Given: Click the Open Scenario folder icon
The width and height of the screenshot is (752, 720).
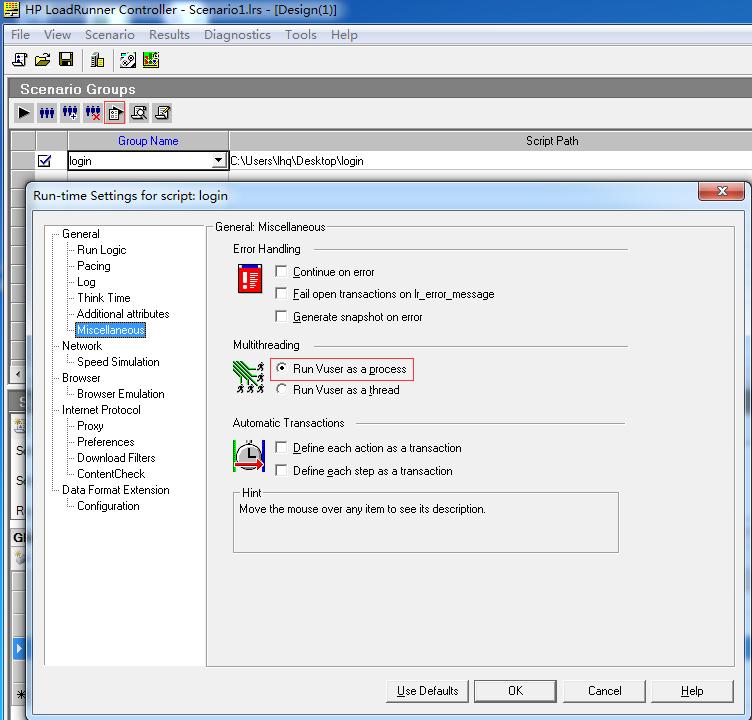Looking at the screenshot, I should [43, 60].
